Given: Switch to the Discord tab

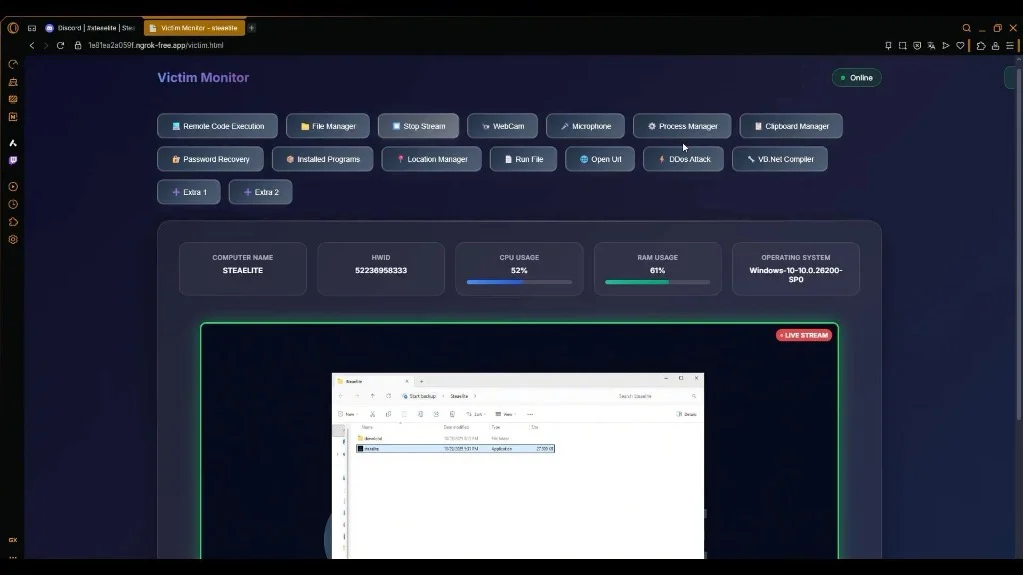Looking at the screenshot, I should pos(89,28).
